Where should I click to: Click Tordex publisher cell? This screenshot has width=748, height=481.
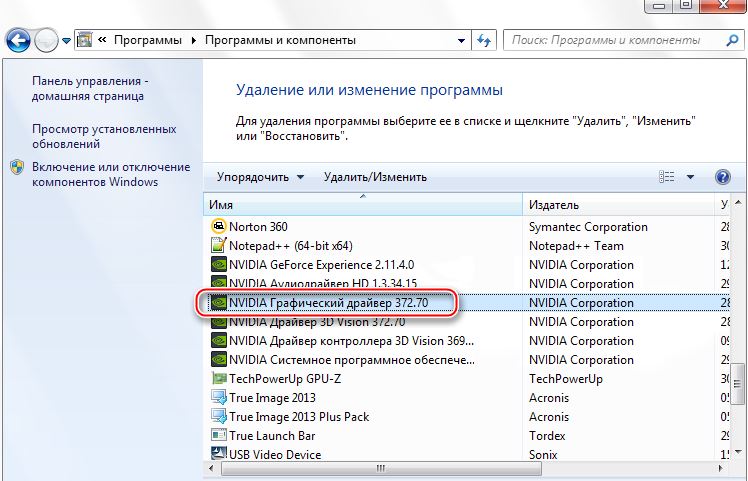click(547, 436)
